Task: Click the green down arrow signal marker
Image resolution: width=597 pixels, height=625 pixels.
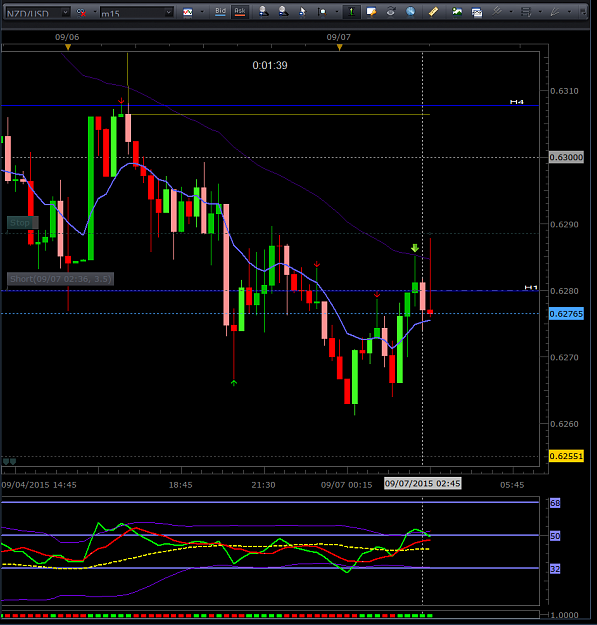Action: pos(415,248)
